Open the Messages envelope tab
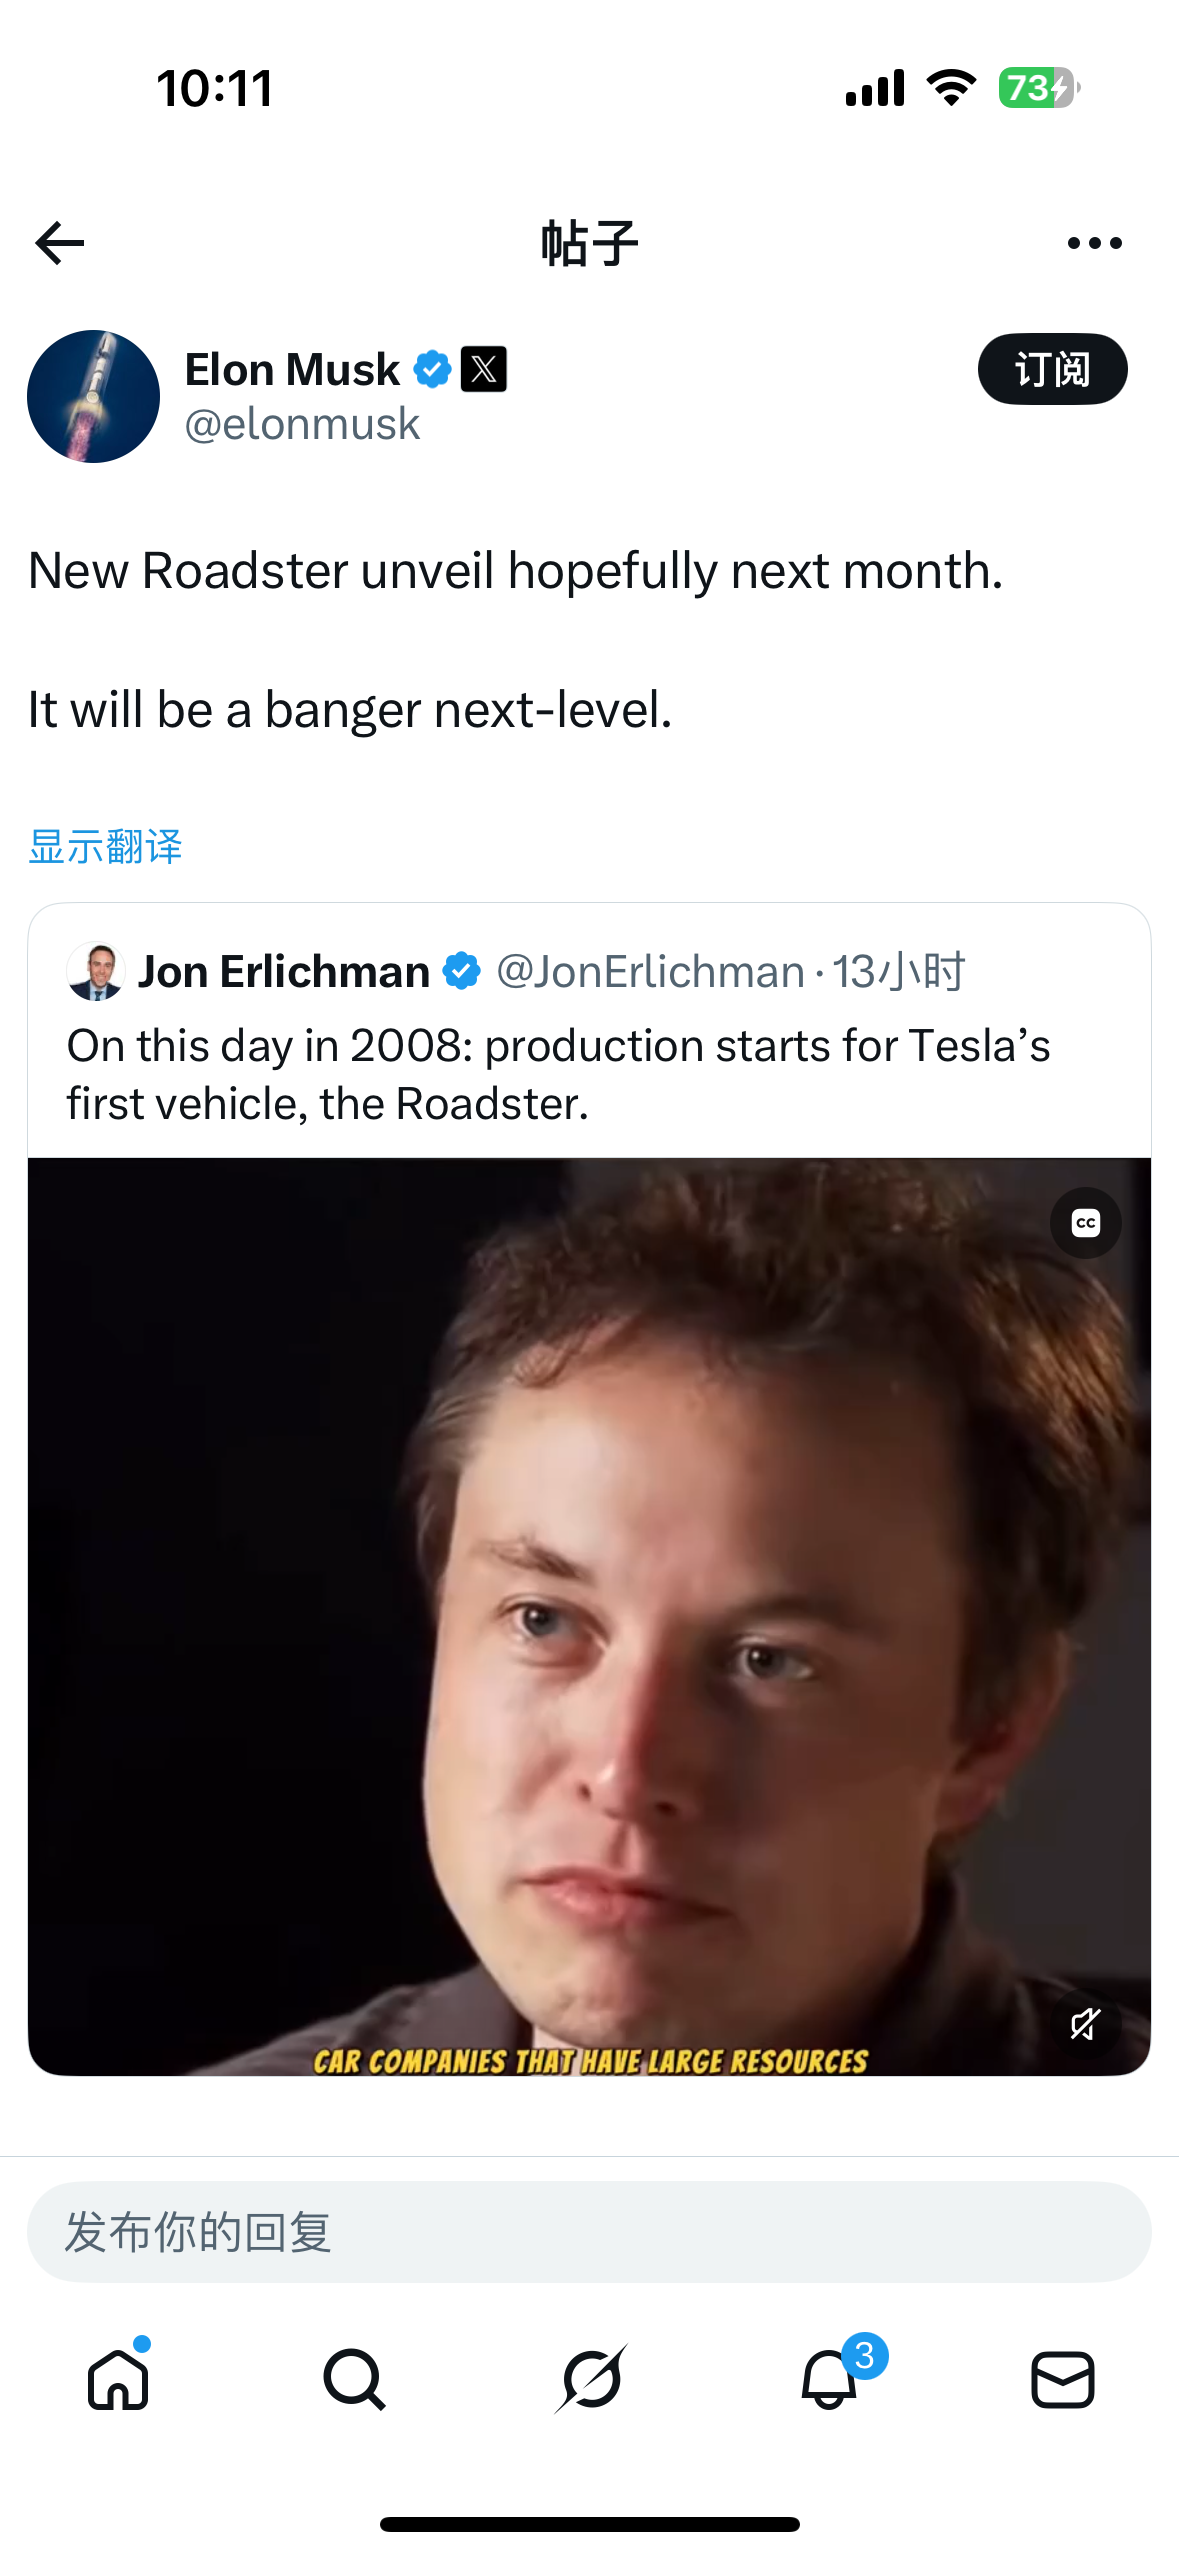 [x=1062, y=2379]
